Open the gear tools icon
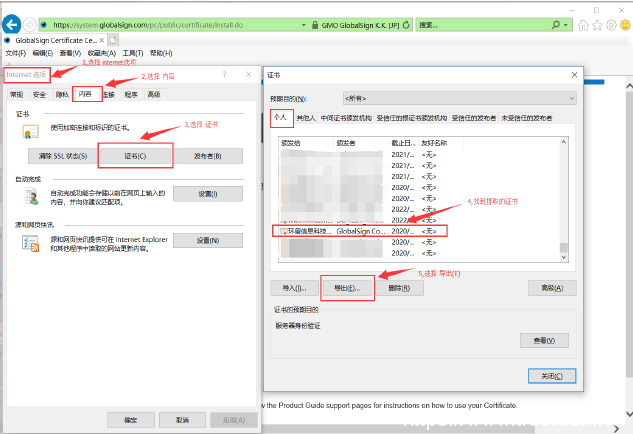Screen dimensions: 633x434 pos(612,25)
